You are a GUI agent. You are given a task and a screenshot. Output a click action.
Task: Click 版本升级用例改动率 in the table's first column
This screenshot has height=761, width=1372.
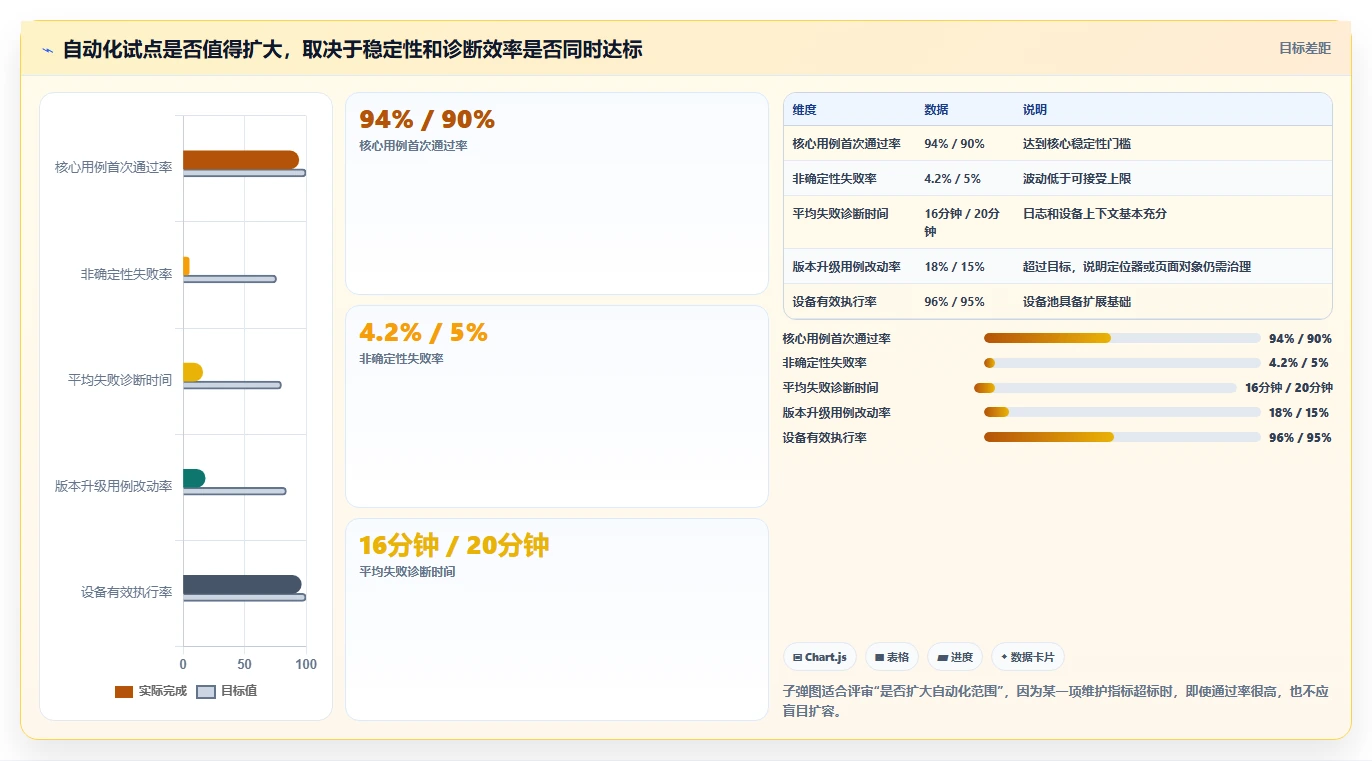pyautogui.click(x=846, y=267)
